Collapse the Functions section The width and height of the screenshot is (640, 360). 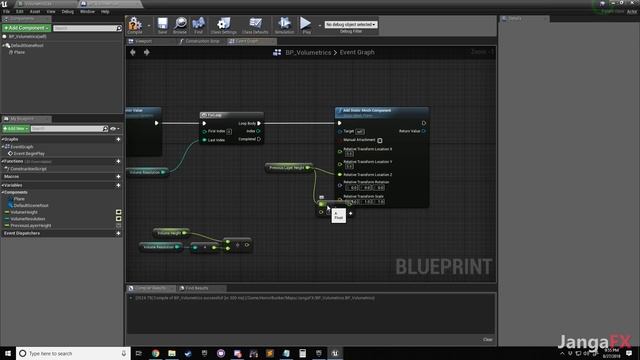tap(2, 161)
